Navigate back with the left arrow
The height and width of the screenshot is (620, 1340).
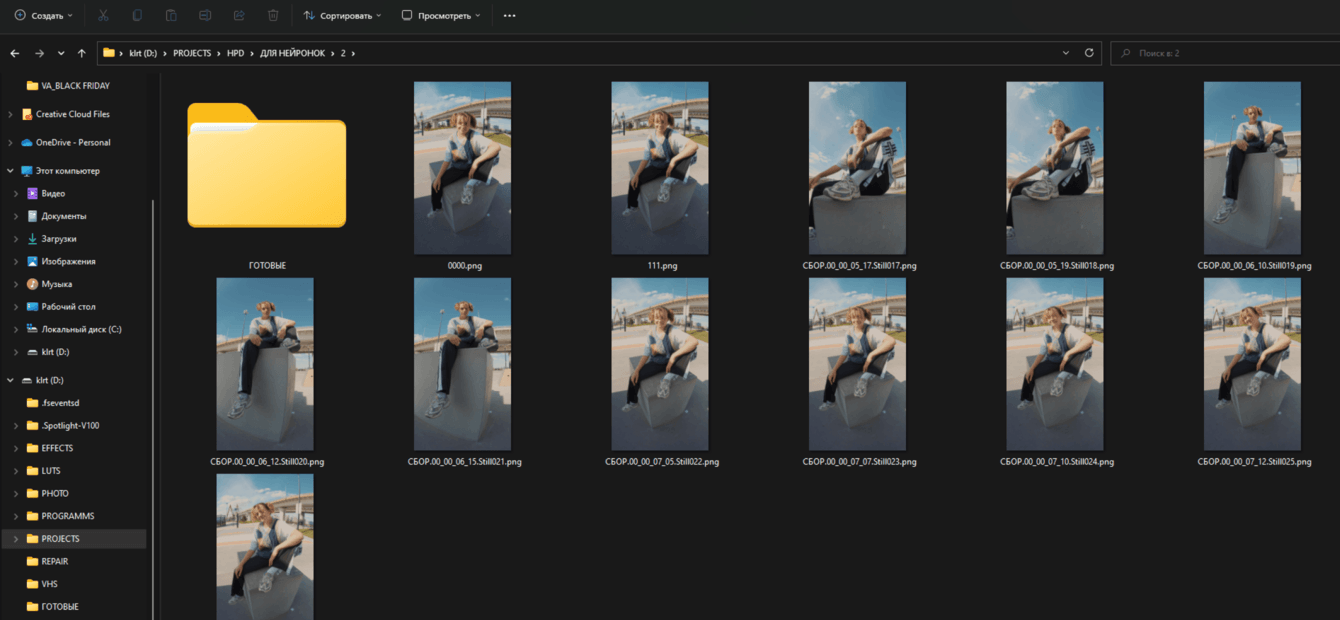pos(15,53)
